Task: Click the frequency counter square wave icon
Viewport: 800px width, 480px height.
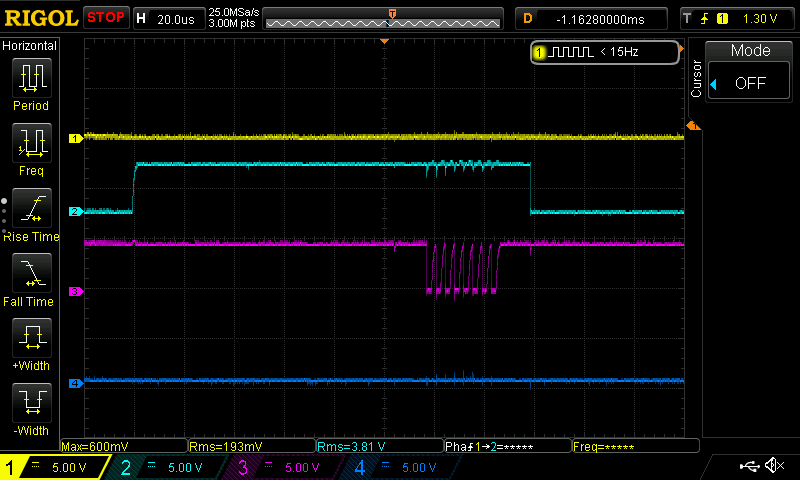Action: click(x=573, y=52)
